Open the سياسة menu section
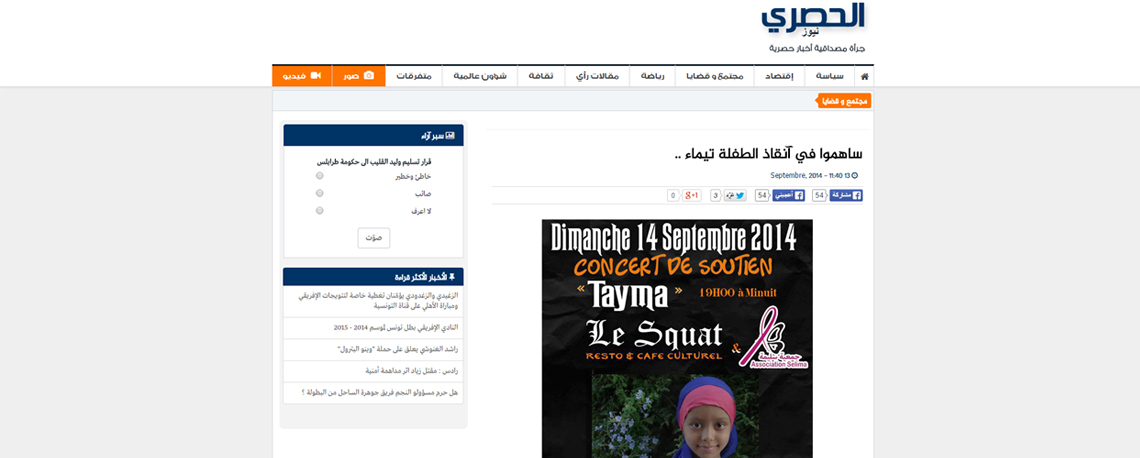This screenshot has width=1140, height=458. (830, 76)
